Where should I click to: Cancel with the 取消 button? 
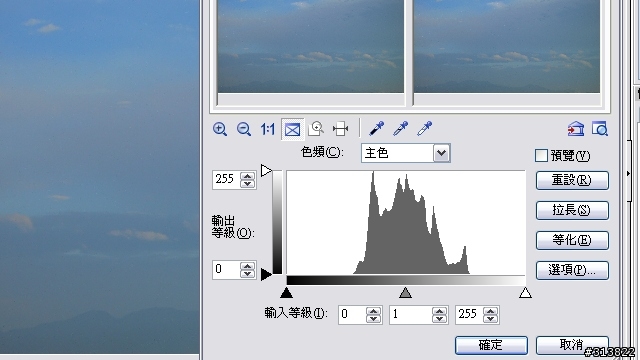[572, 345]
